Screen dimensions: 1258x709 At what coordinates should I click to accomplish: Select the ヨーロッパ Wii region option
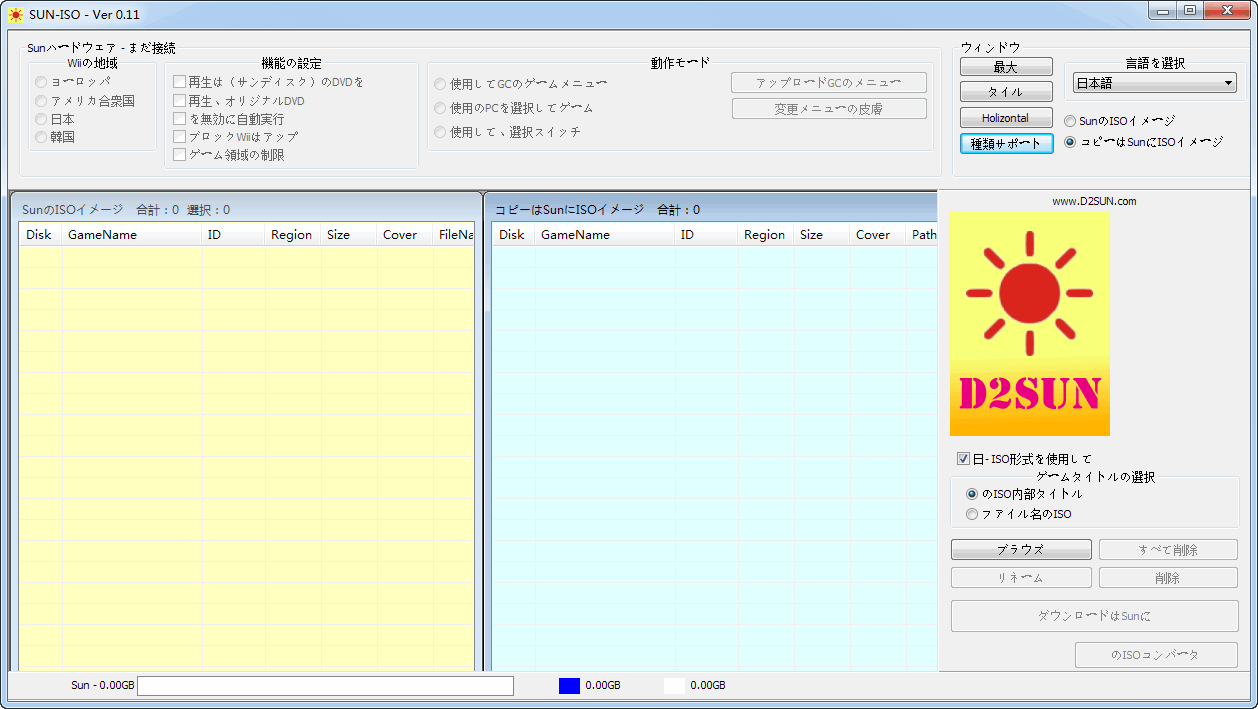(x=41, y=82)
